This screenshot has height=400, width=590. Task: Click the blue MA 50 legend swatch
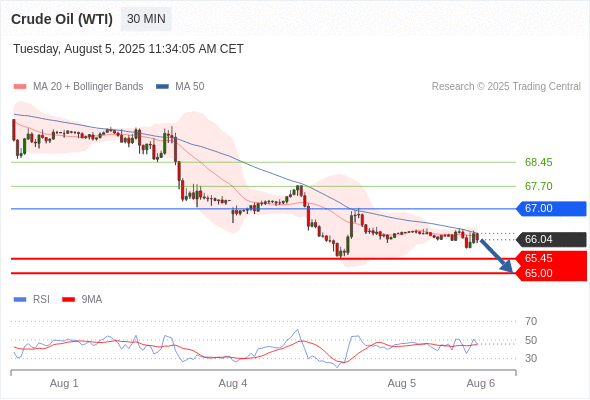(162, 87)
